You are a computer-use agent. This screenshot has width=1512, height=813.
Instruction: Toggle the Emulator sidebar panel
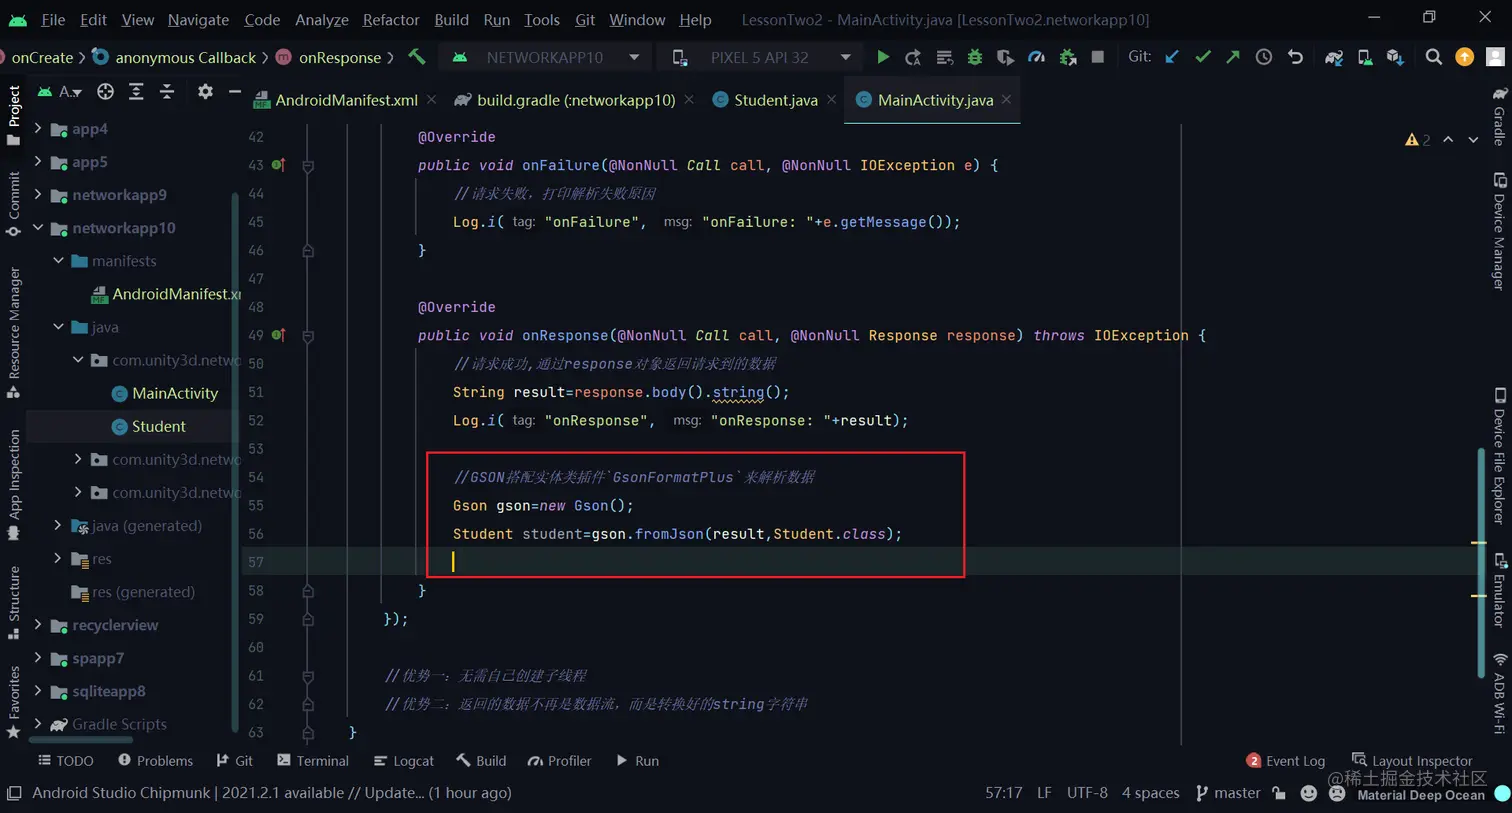click(x=1499, y=590)
